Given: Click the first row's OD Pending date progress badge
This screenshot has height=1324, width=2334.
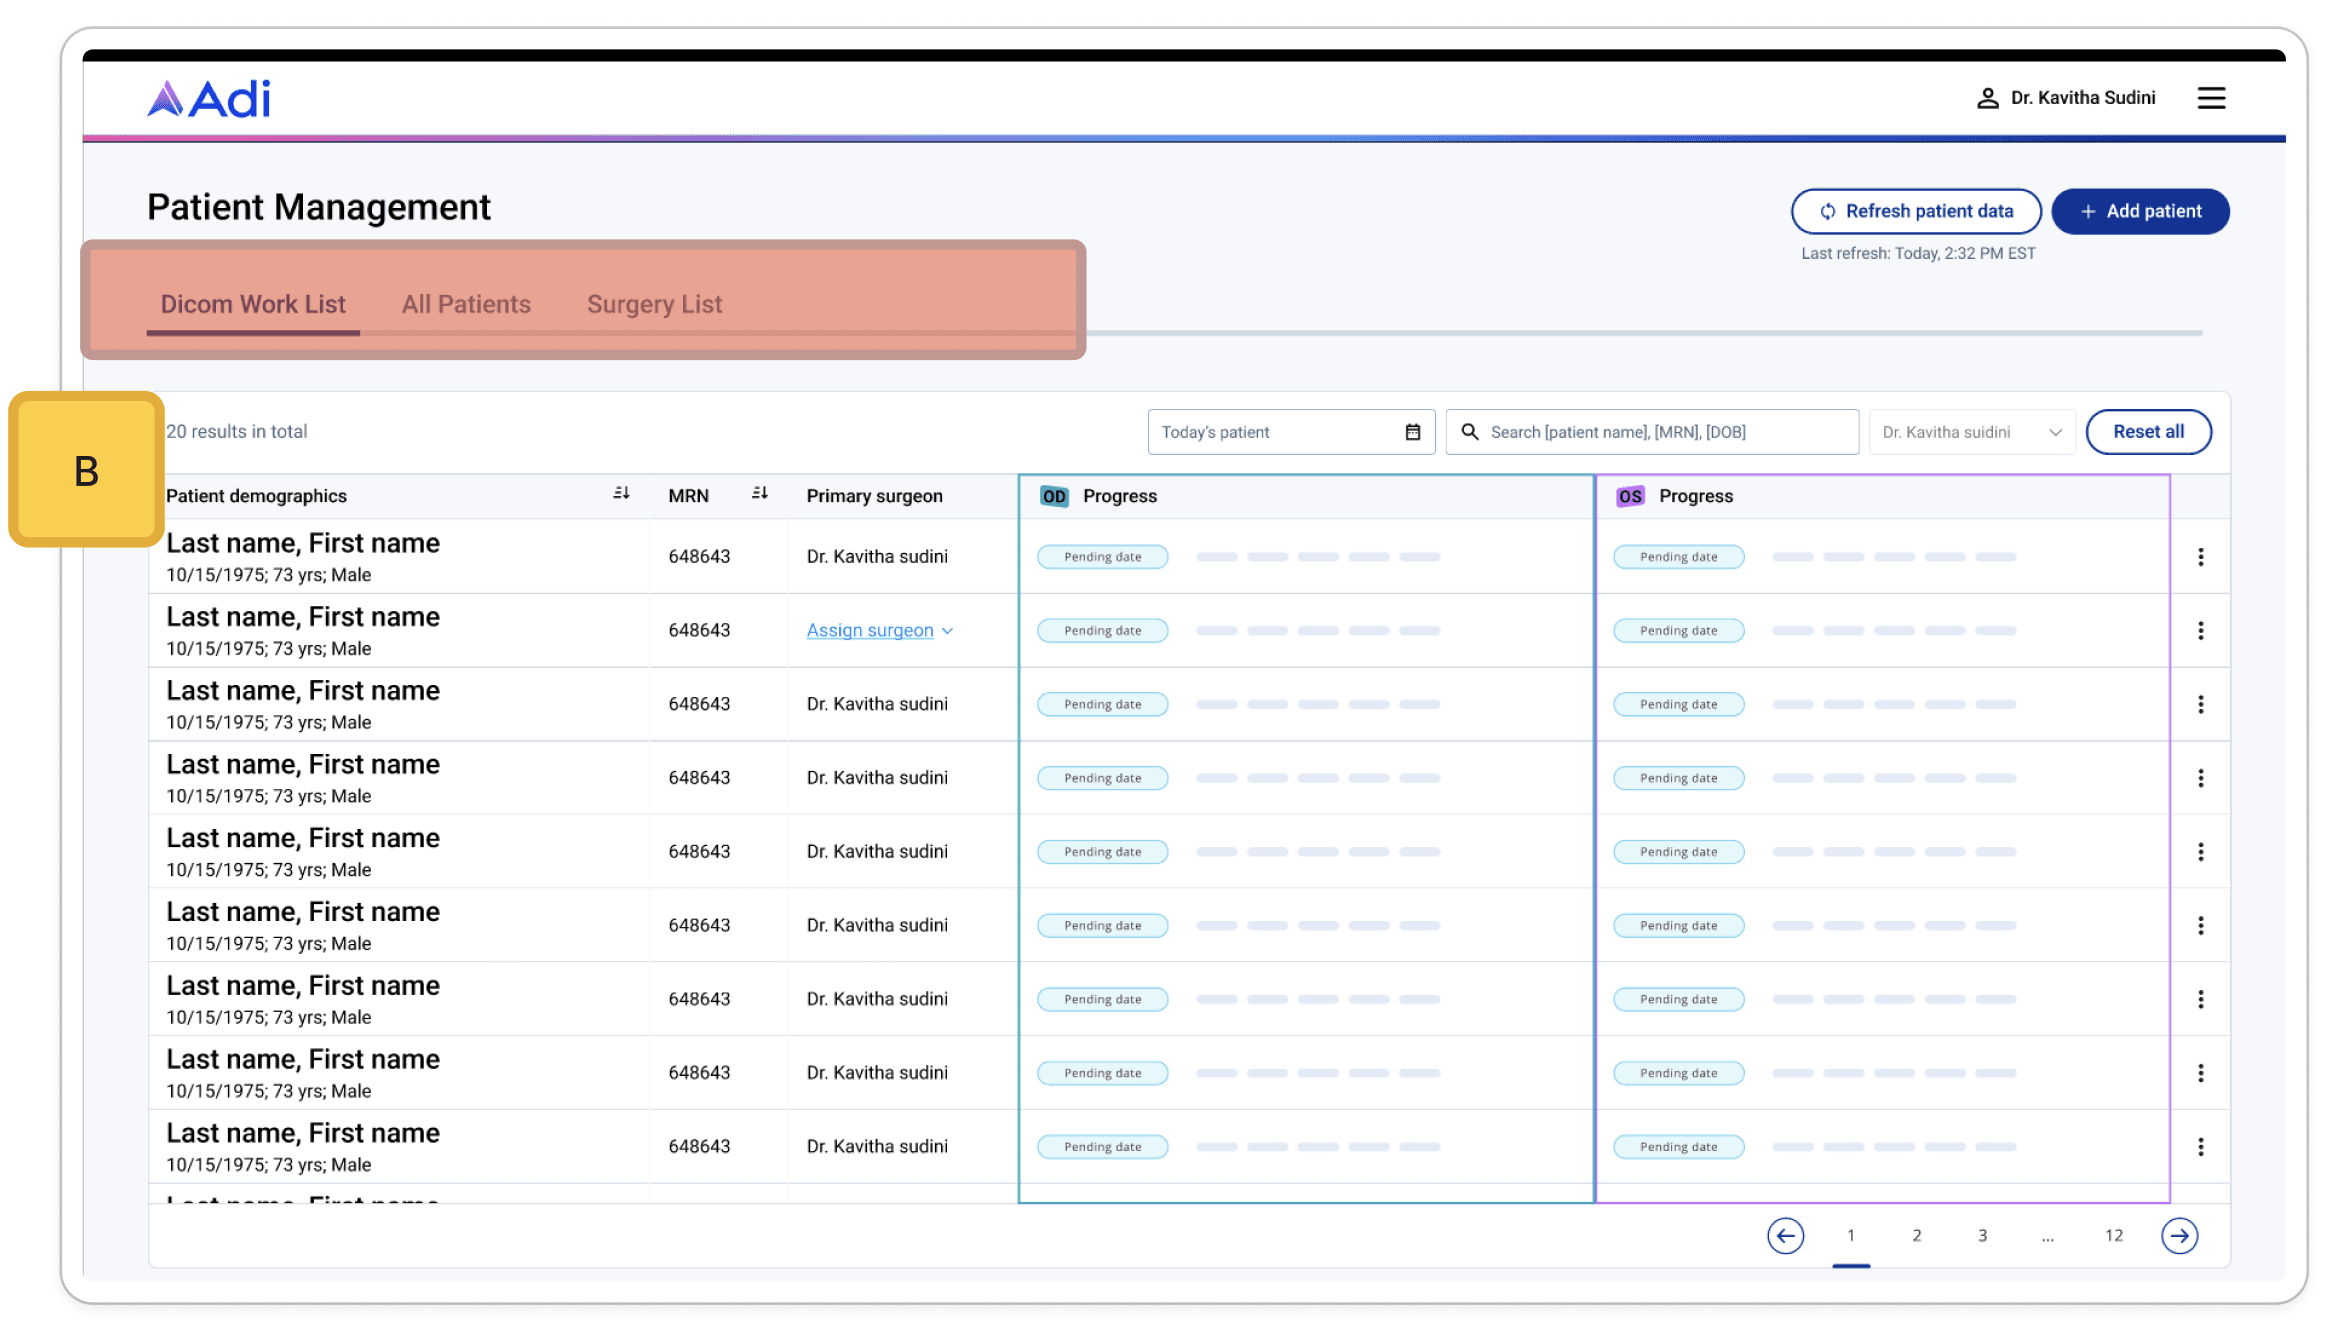Looking at the screenshot, I should [1102, 557].
